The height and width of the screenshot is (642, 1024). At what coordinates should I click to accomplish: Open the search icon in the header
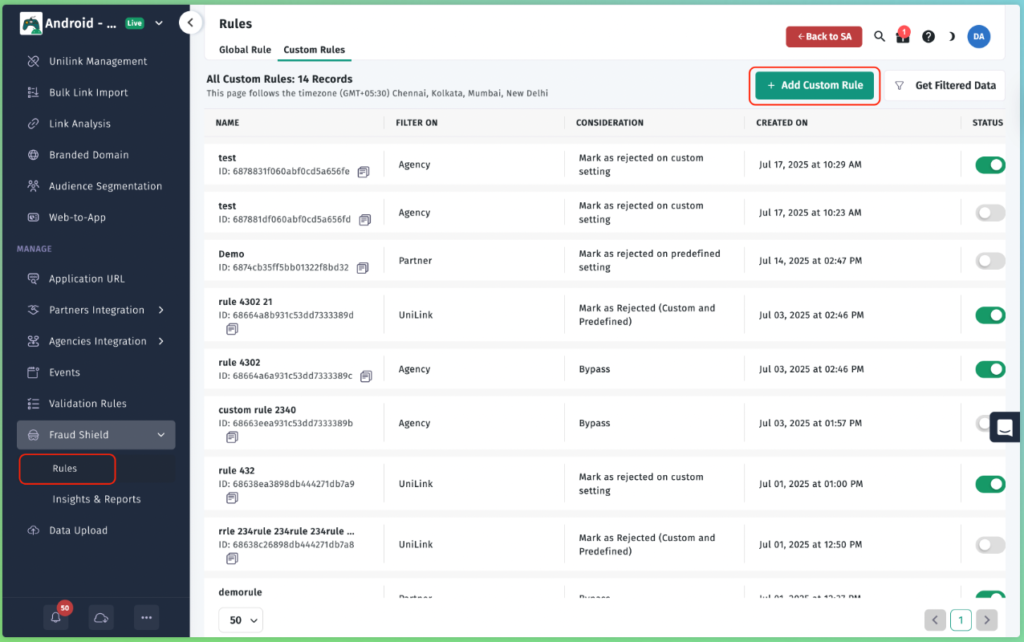878,36
